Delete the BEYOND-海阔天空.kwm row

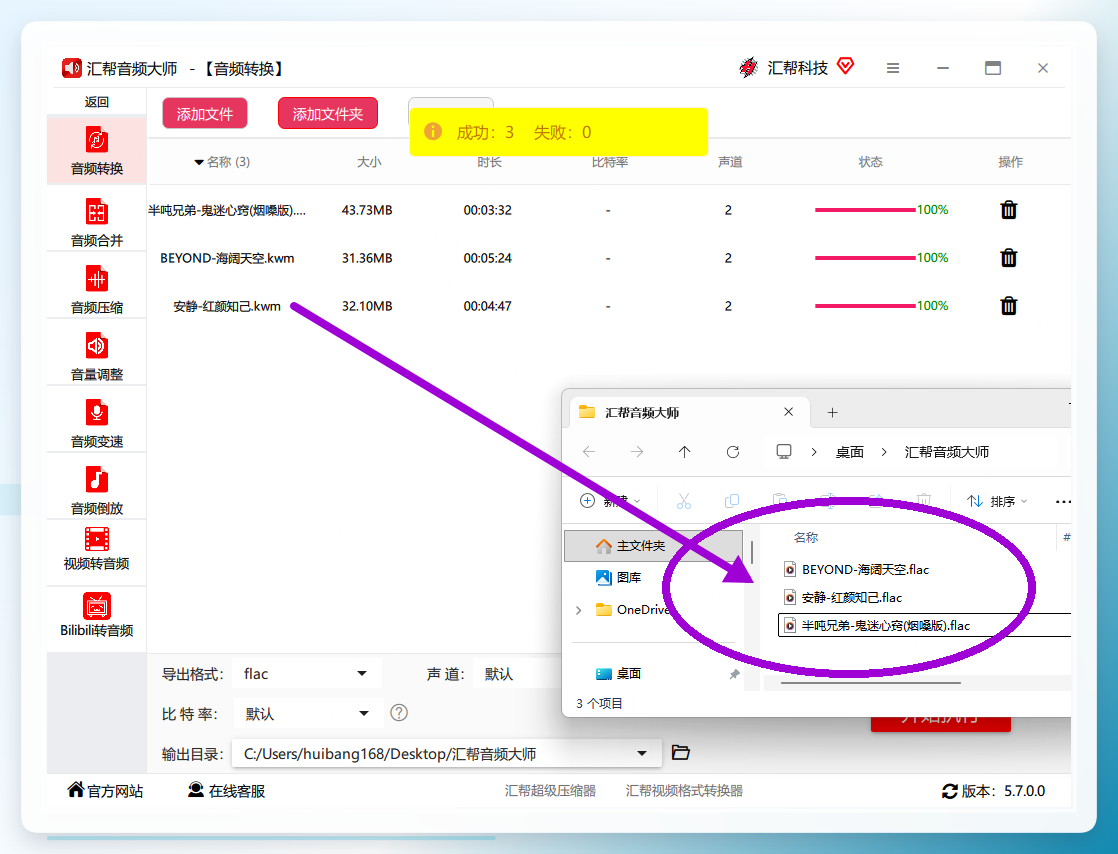pyautogui.click(x=1008, y=257)
